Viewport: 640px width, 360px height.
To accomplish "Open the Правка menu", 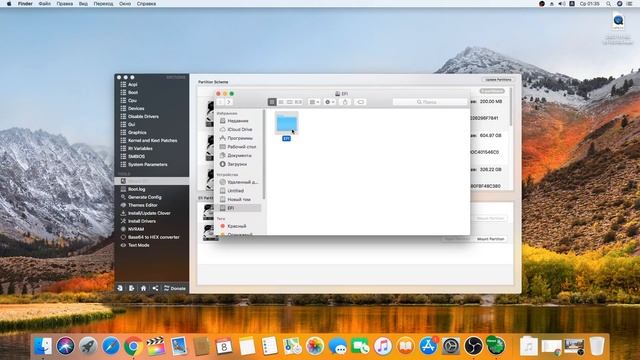I will [x=64, y=4].
